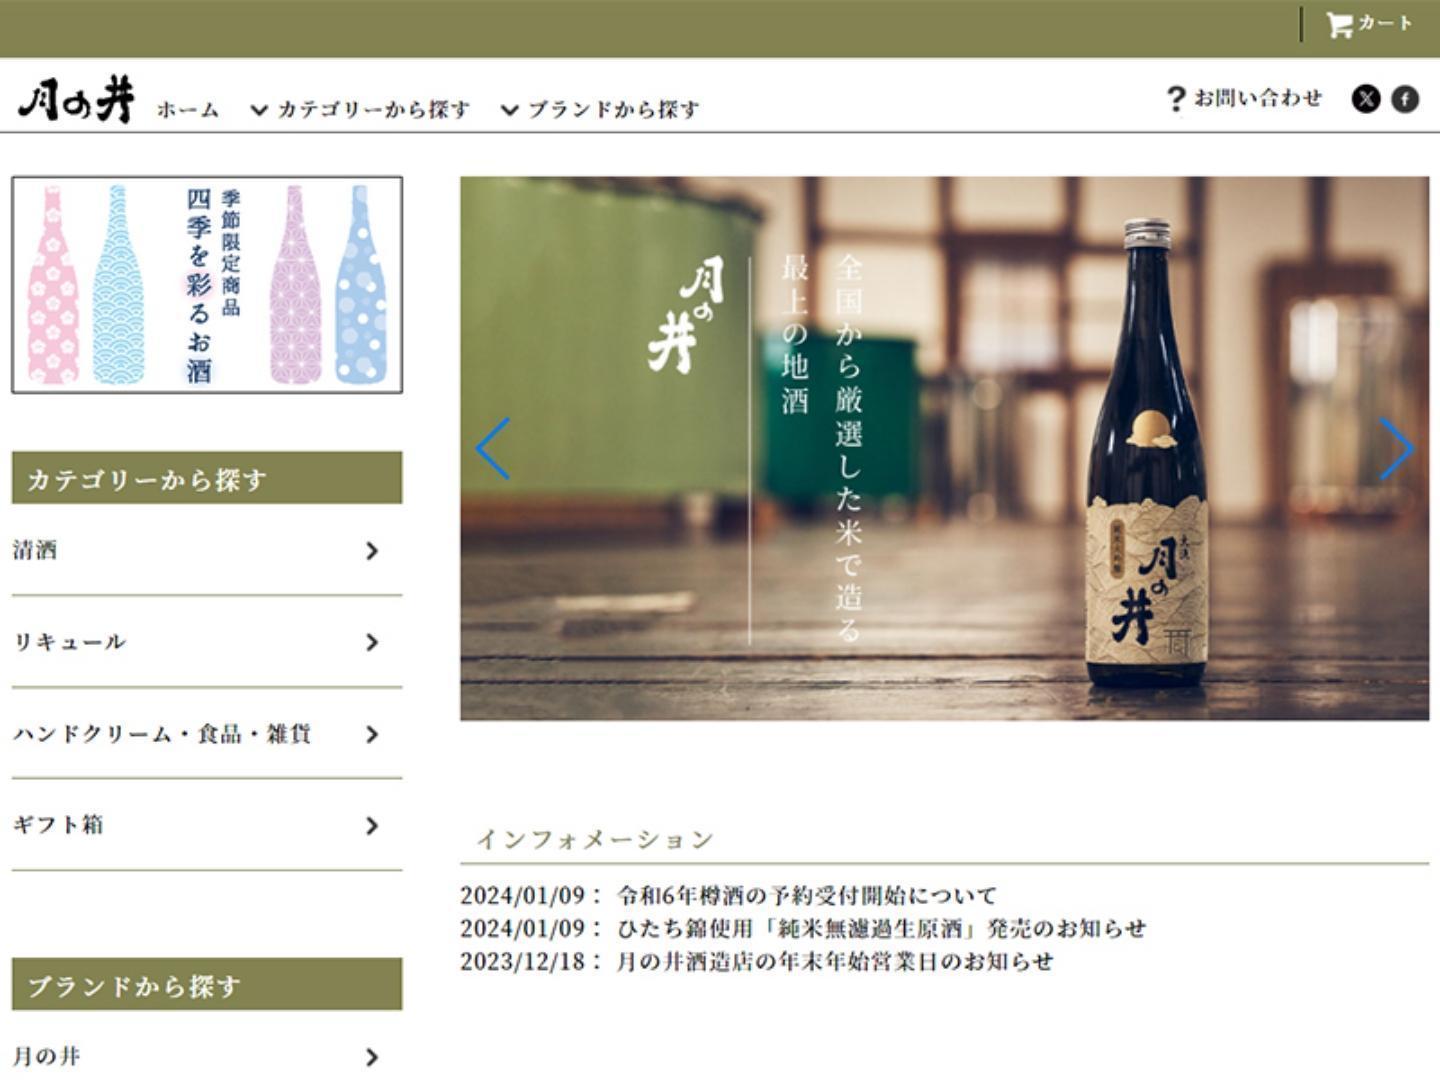Open news 令和6年樽酒の予約受付開始について
Image resolution: width=1440 pixels, height=1080 pixels.
(x=807, y=895)
